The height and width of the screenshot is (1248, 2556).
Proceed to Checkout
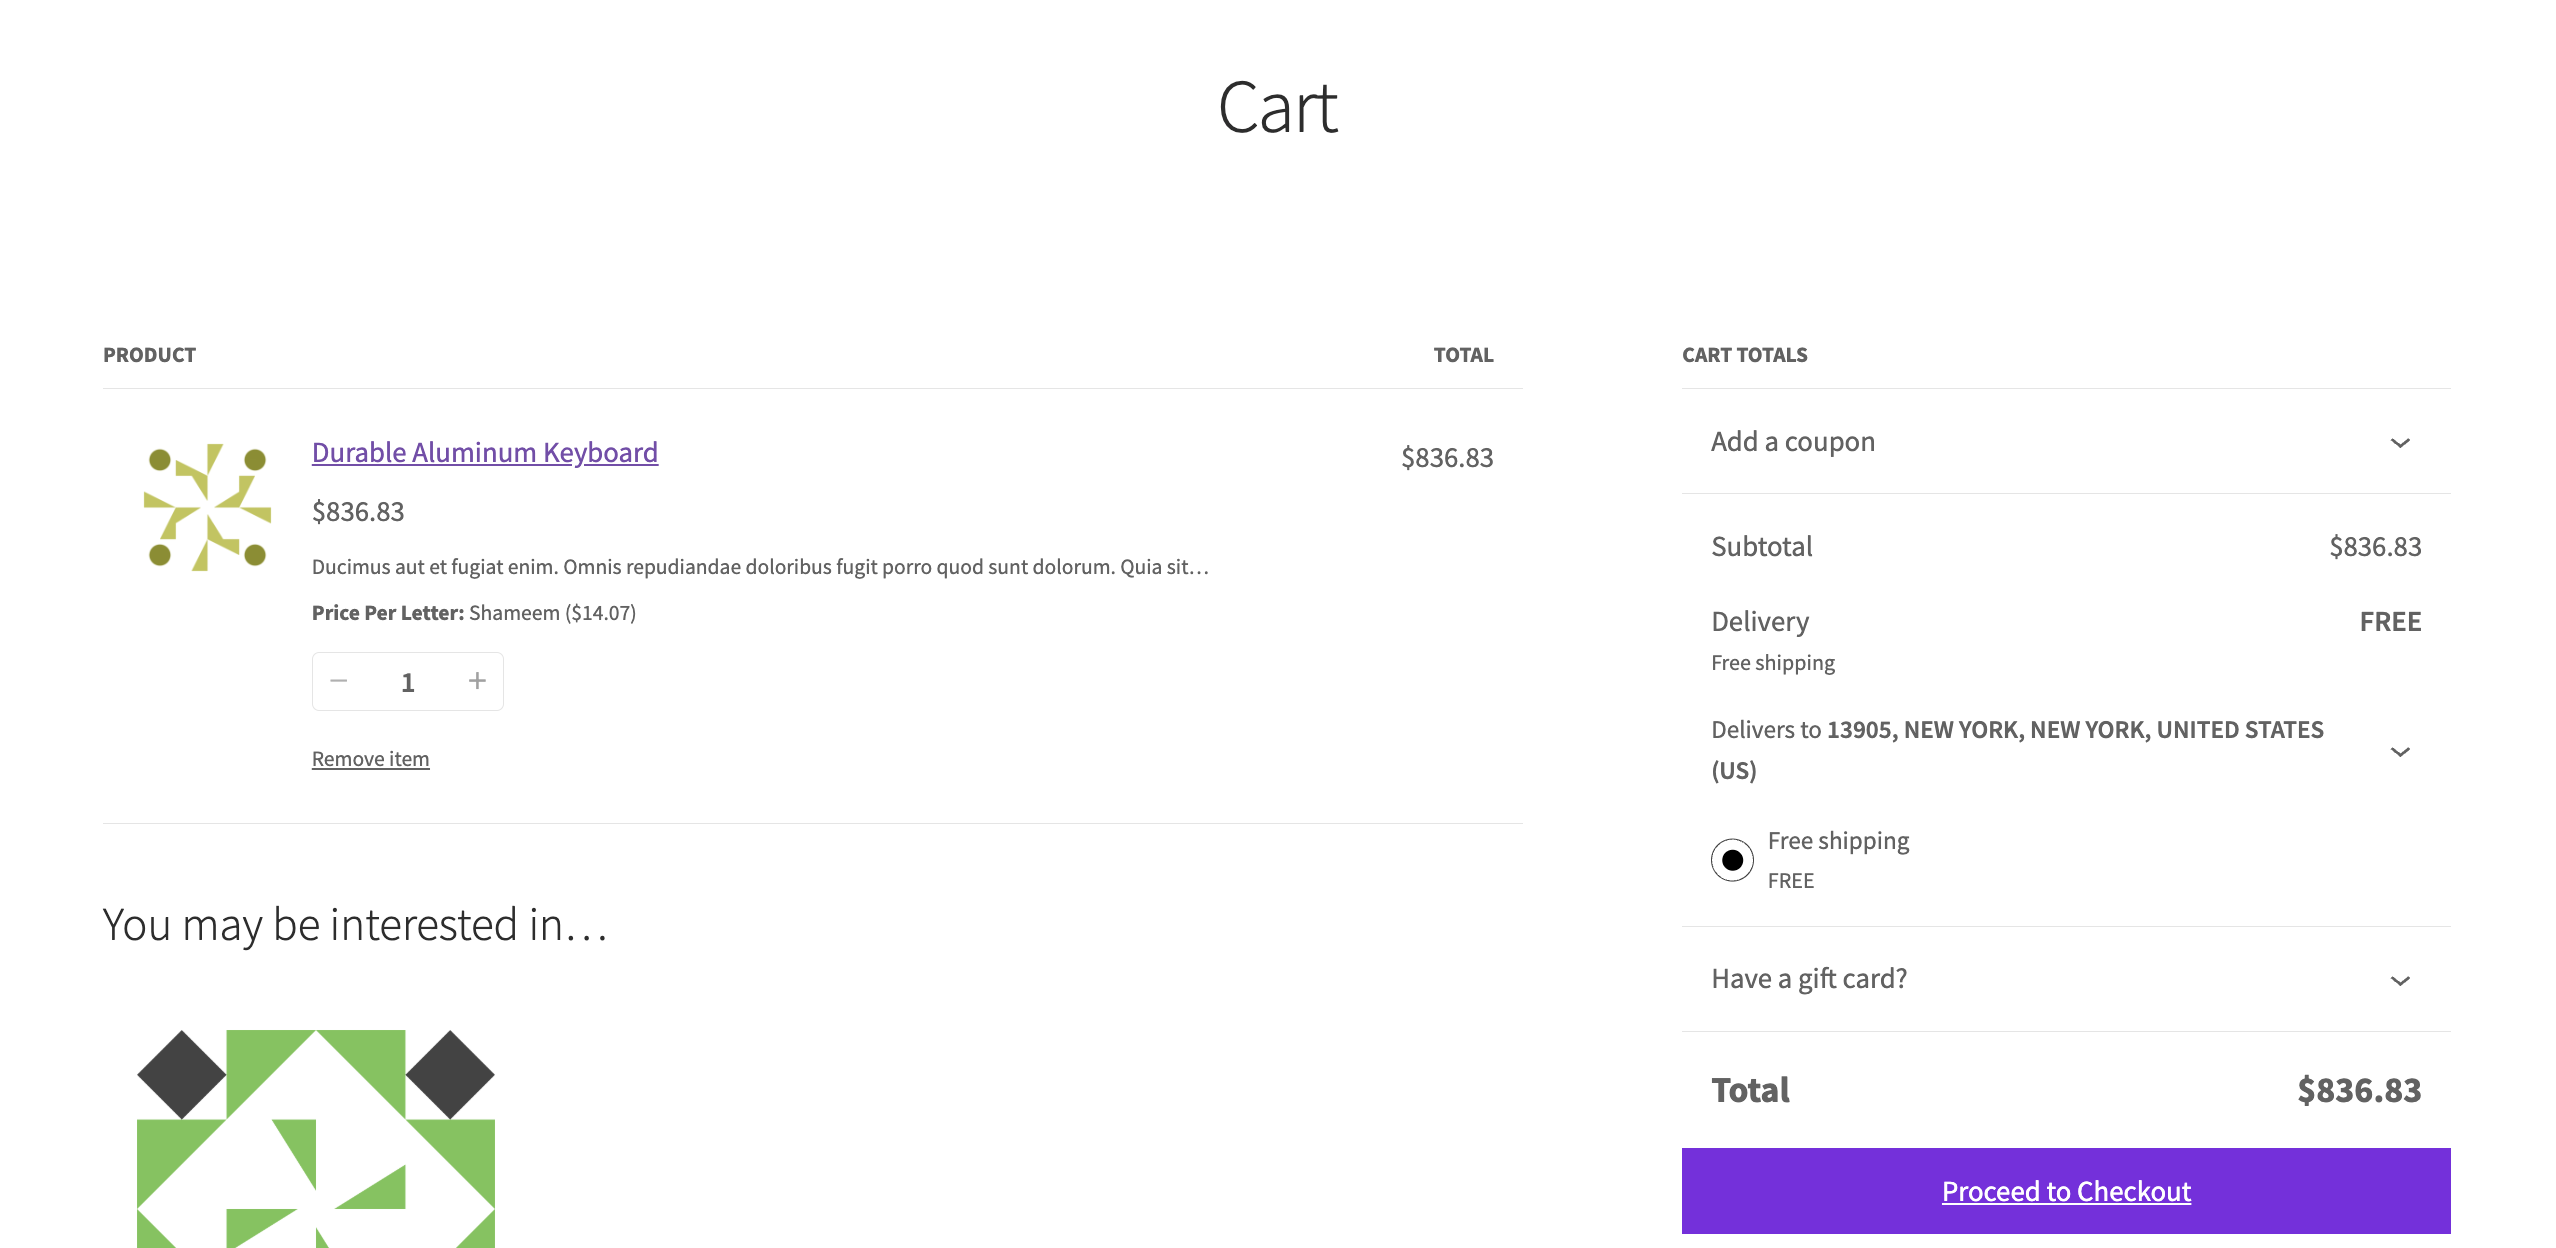pyautogui.click(x=2065, y=1191)
